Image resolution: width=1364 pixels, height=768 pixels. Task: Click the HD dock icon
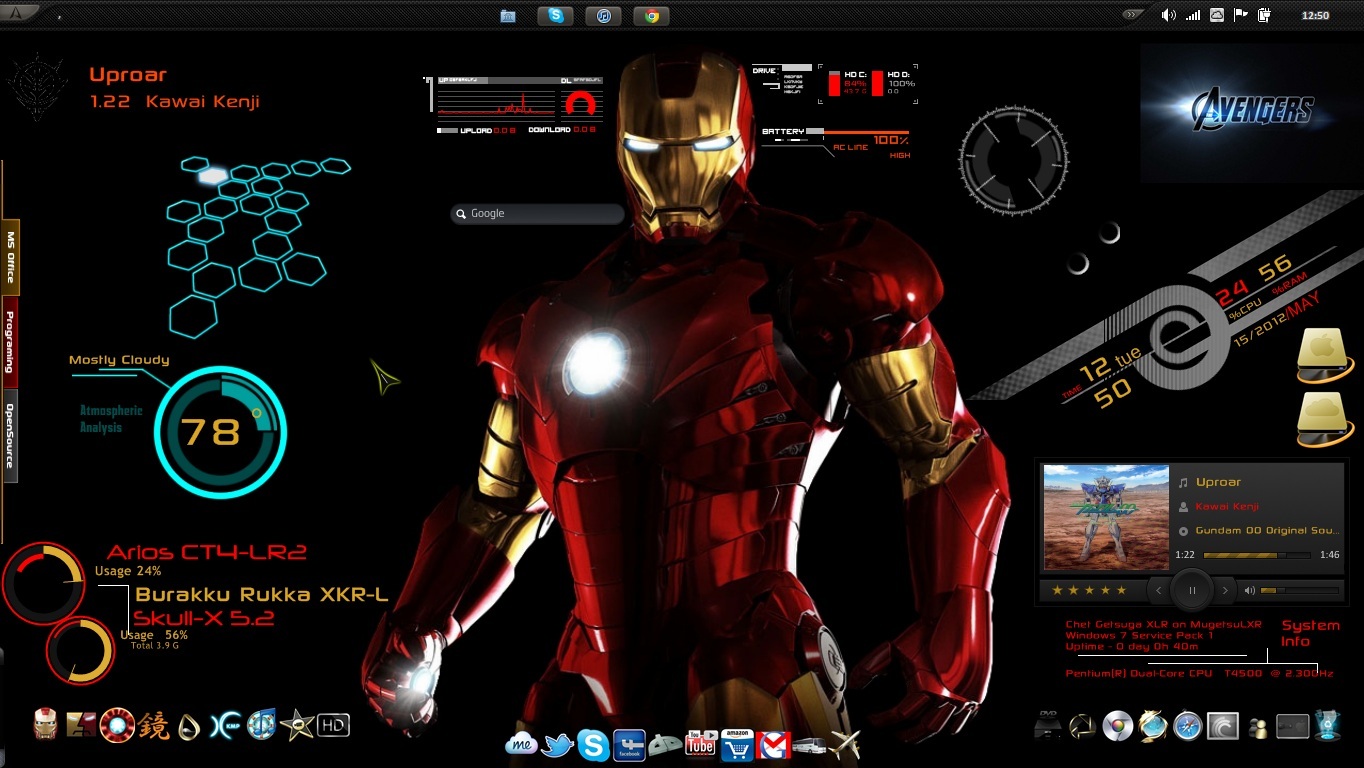(x=333, y=725)
